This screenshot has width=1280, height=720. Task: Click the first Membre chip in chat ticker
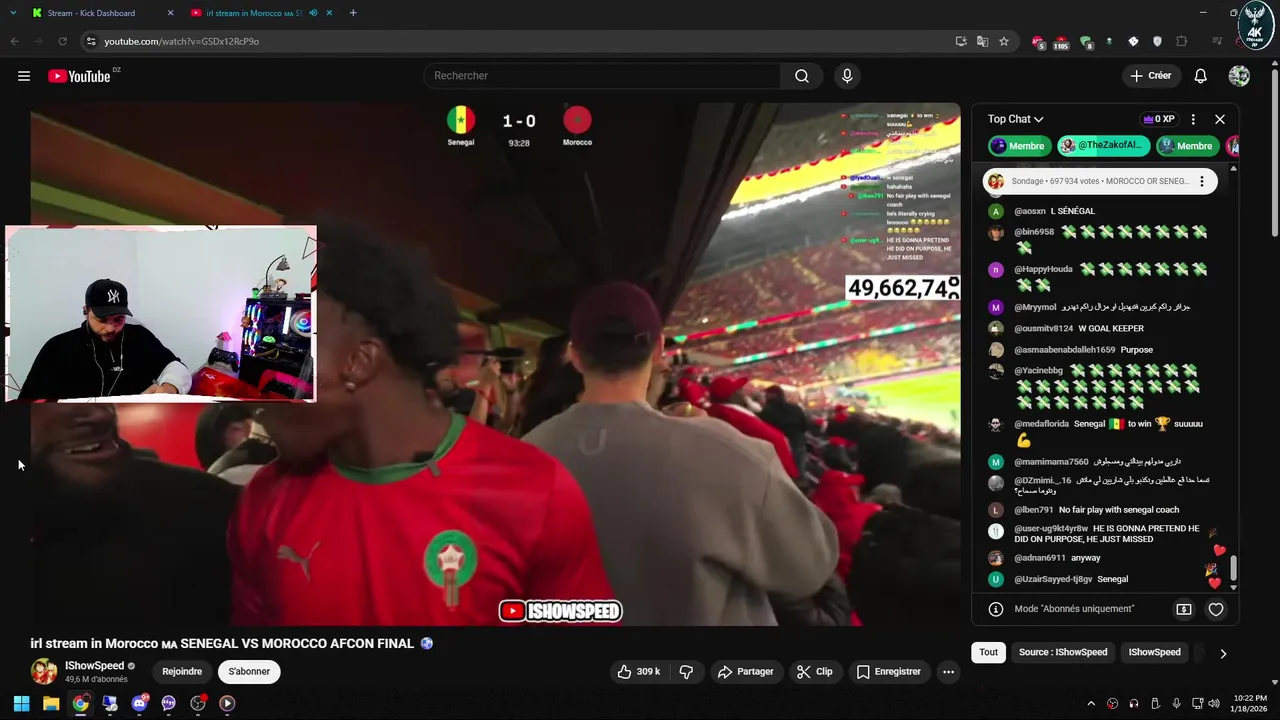click(1020, 146)
